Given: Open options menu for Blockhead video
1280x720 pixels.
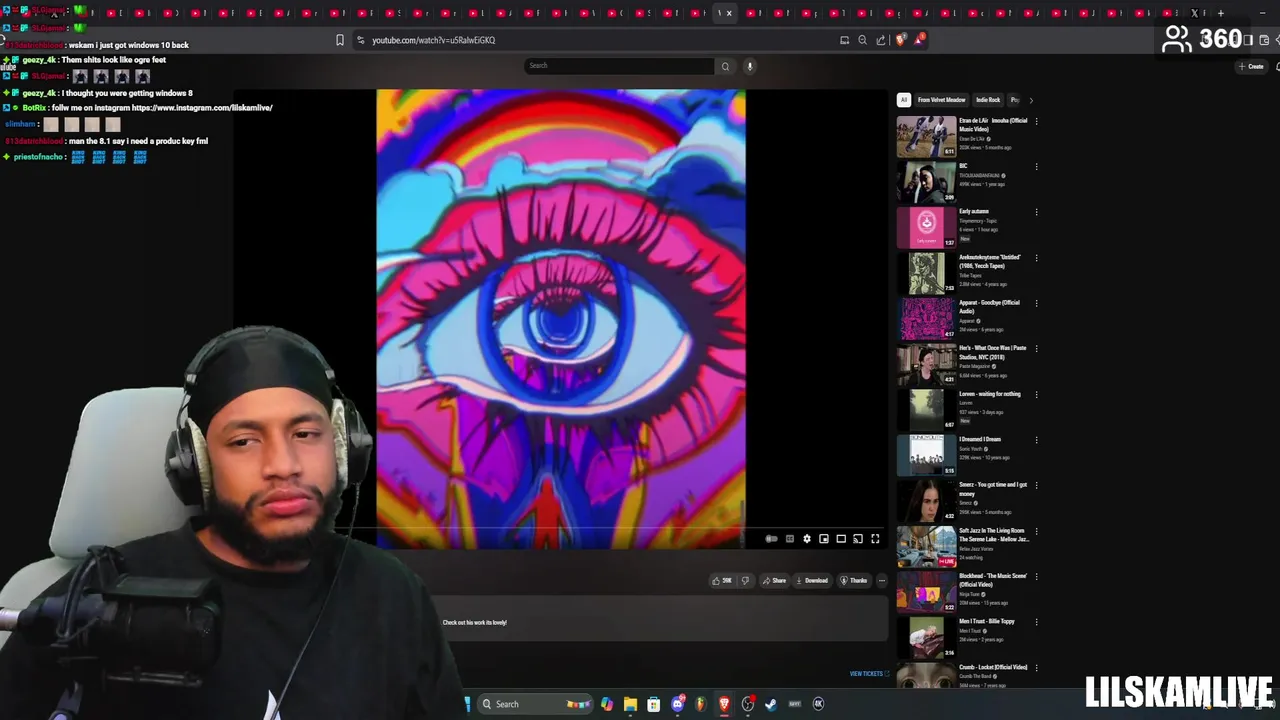Looking at the screenshot, I should click(x=1036, y=576).
